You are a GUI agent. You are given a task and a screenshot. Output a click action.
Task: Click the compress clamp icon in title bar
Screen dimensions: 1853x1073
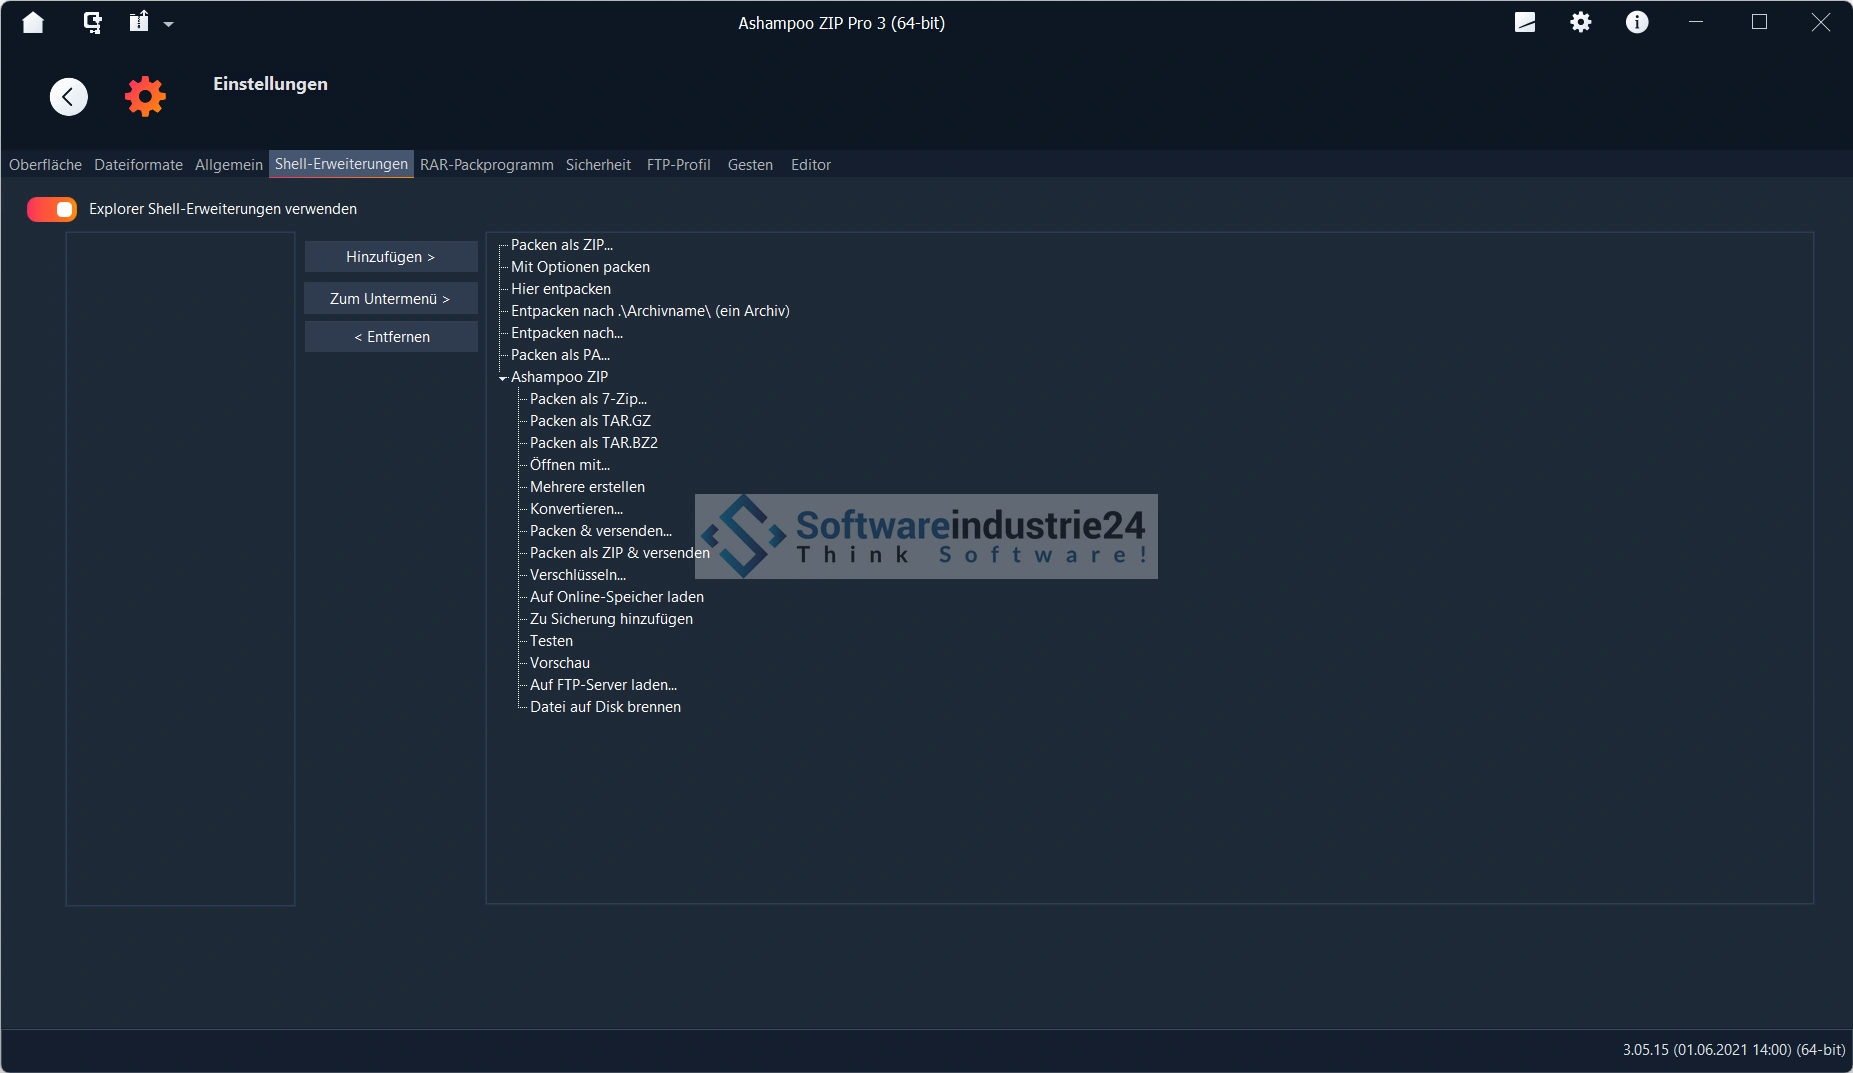(x=92, y=23)
